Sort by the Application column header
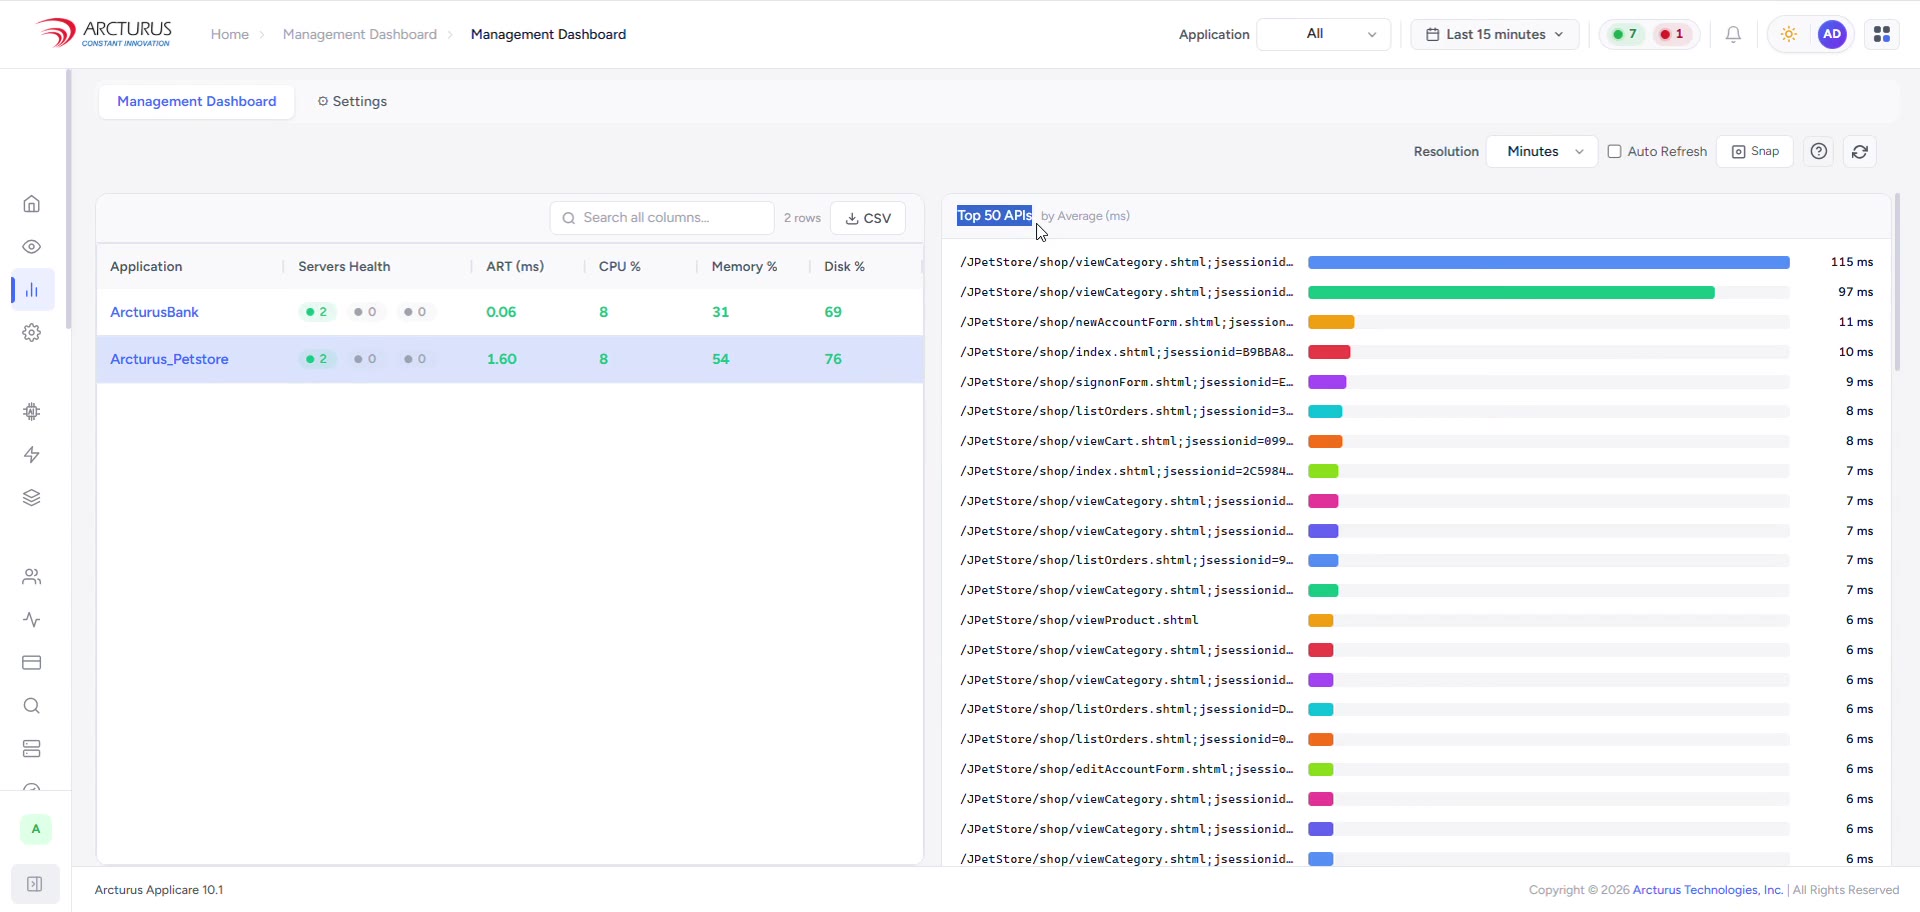The width and height of the screenshot is (1920, 912). [x=146, y=266]
